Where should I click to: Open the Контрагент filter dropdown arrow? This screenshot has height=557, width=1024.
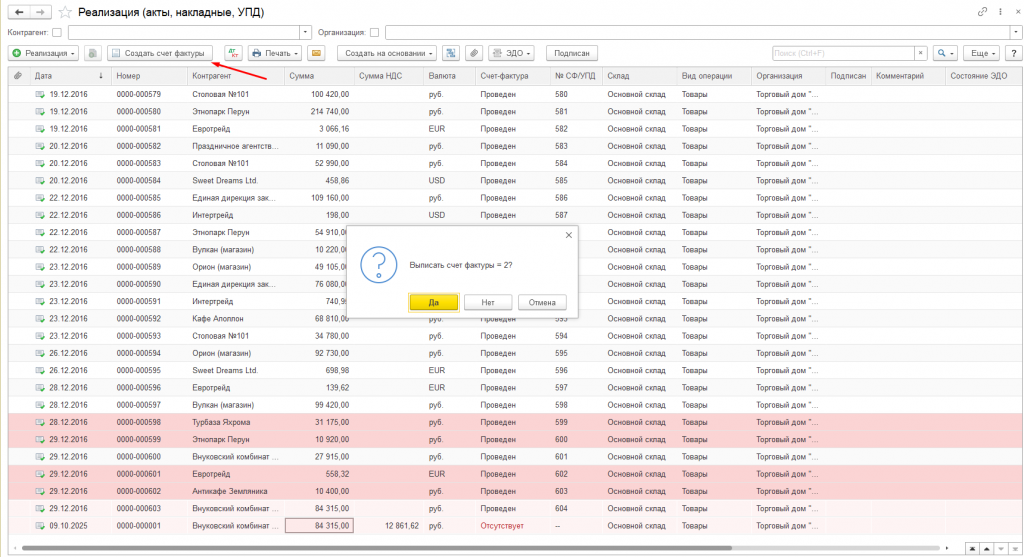pyautogui.click(x=303, y=32)
